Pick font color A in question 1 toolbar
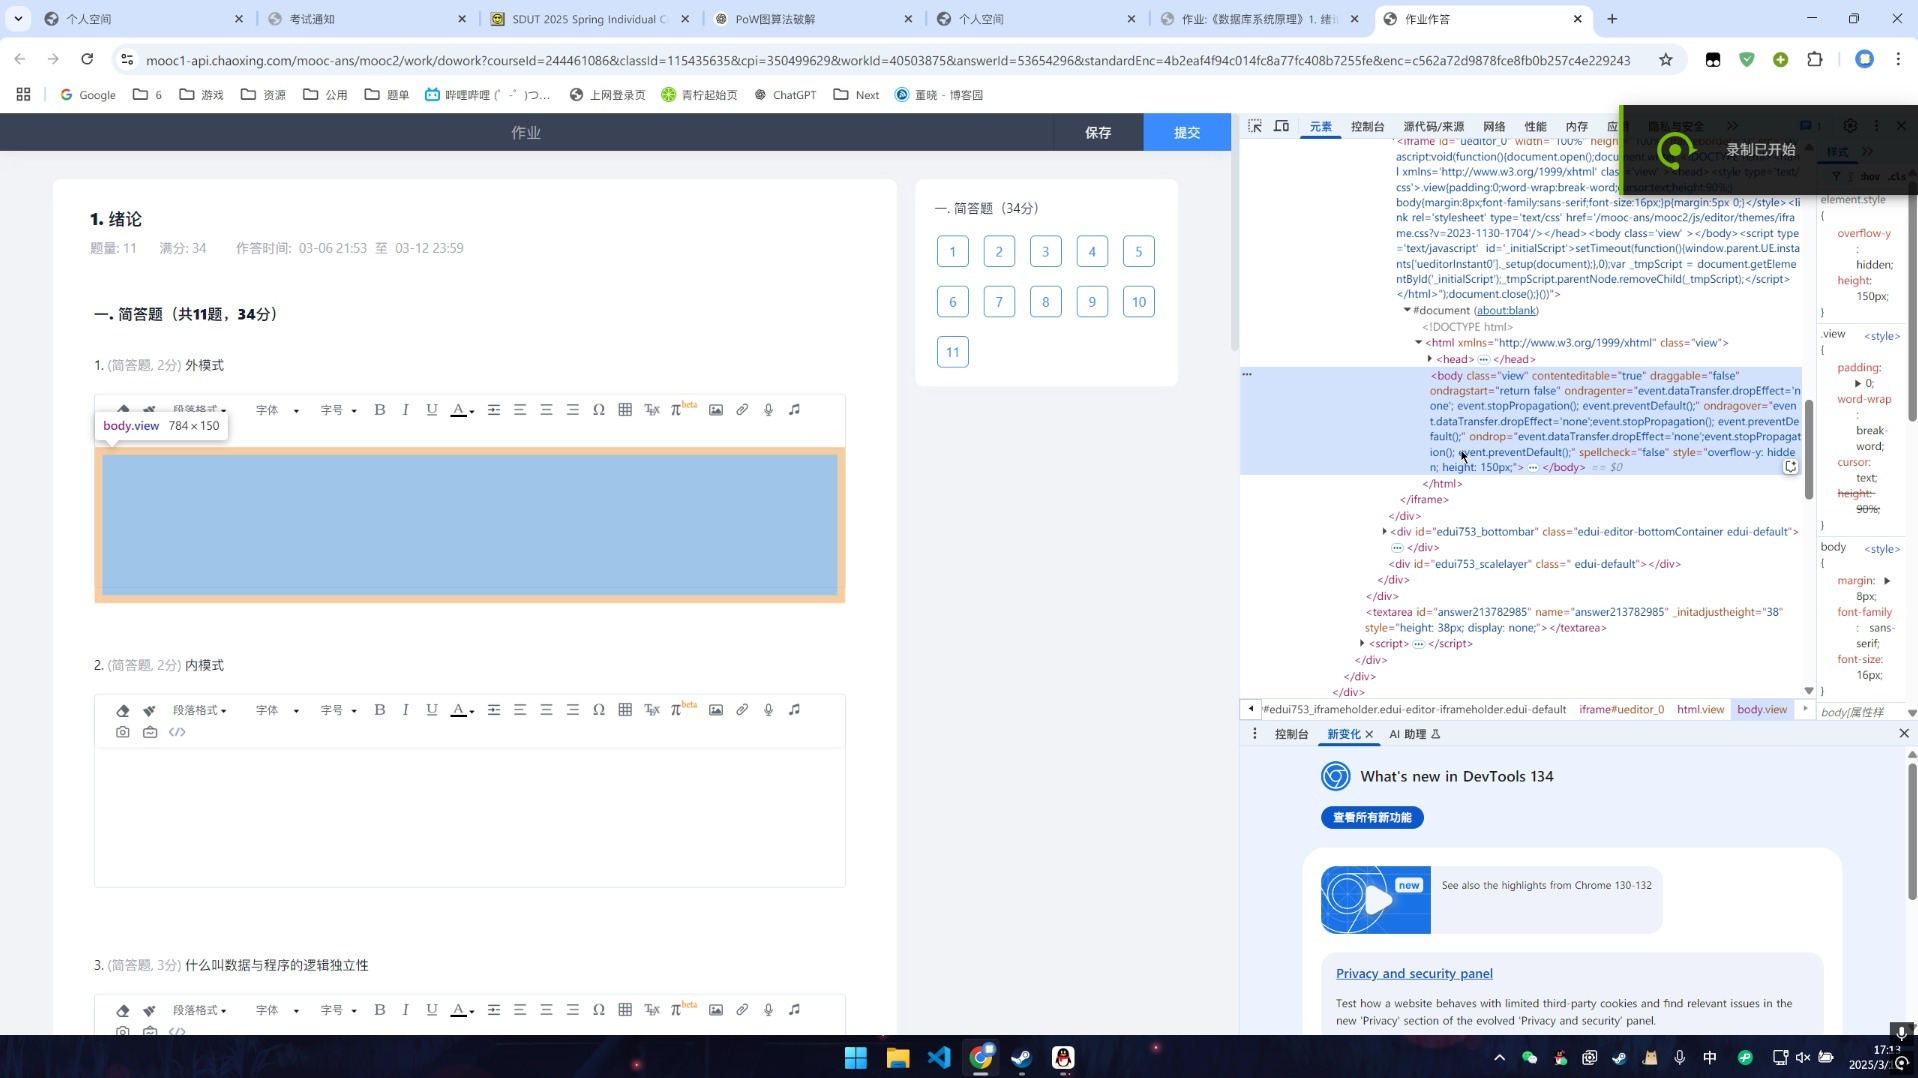Screen dimensions: 1918x1078 (x=460, y=410)
